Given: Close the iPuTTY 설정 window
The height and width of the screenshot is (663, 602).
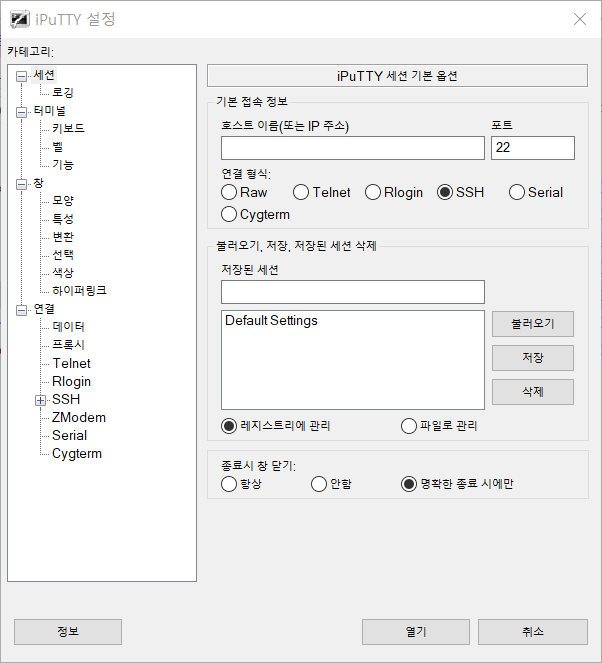Looking at the screenshot, I should 580,19.
